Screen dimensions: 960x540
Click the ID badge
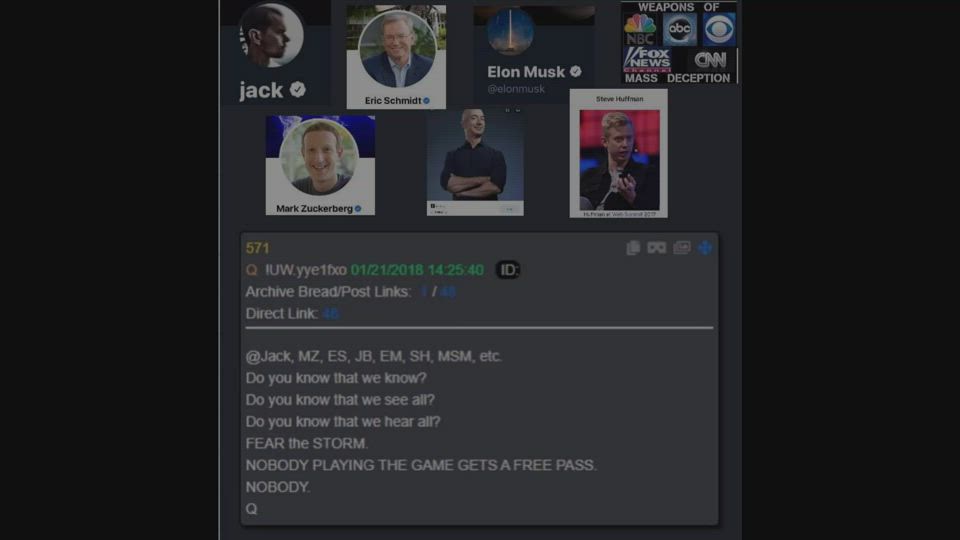[508, 270]
